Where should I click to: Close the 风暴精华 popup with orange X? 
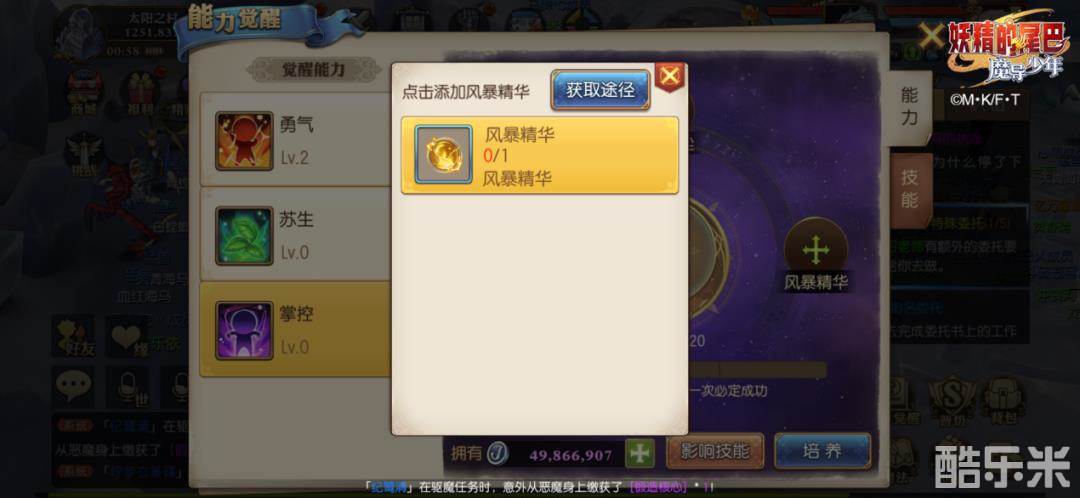click(x=669, y=77)
